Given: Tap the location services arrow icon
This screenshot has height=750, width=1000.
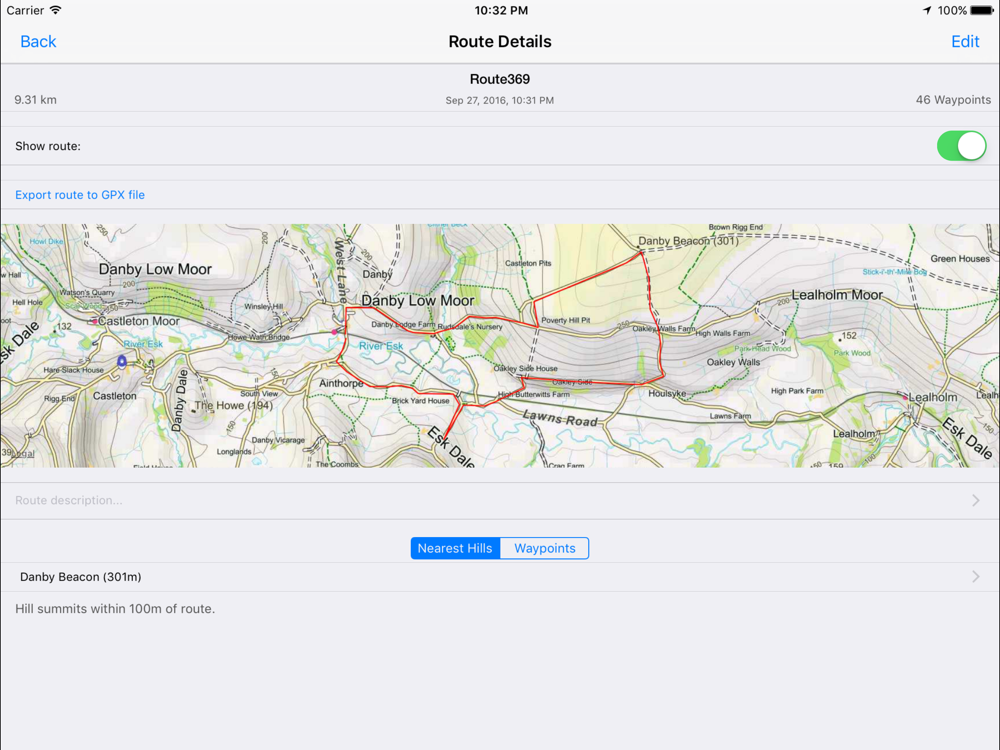Looking at the screenshot, I should coord(927,10).
